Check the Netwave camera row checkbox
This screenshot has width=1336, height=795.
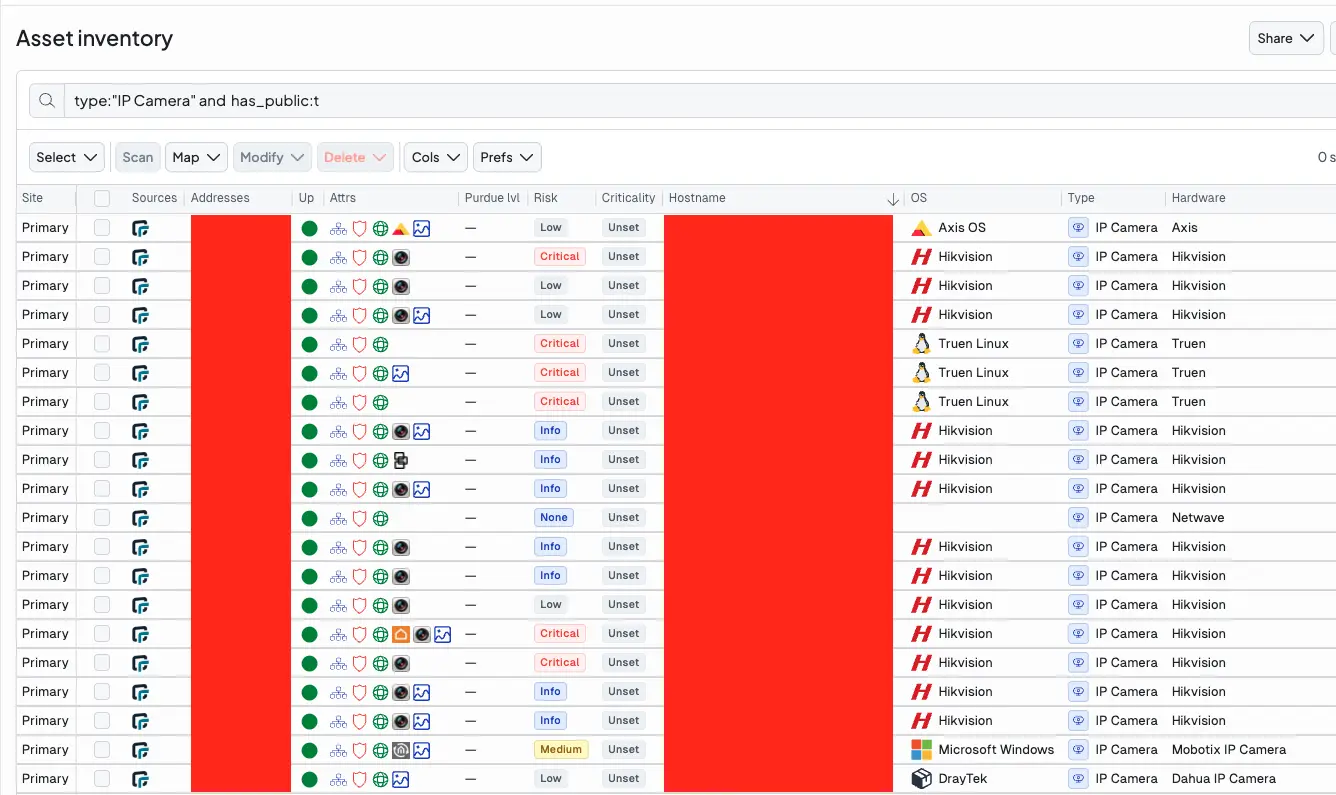tap(102, 518)
